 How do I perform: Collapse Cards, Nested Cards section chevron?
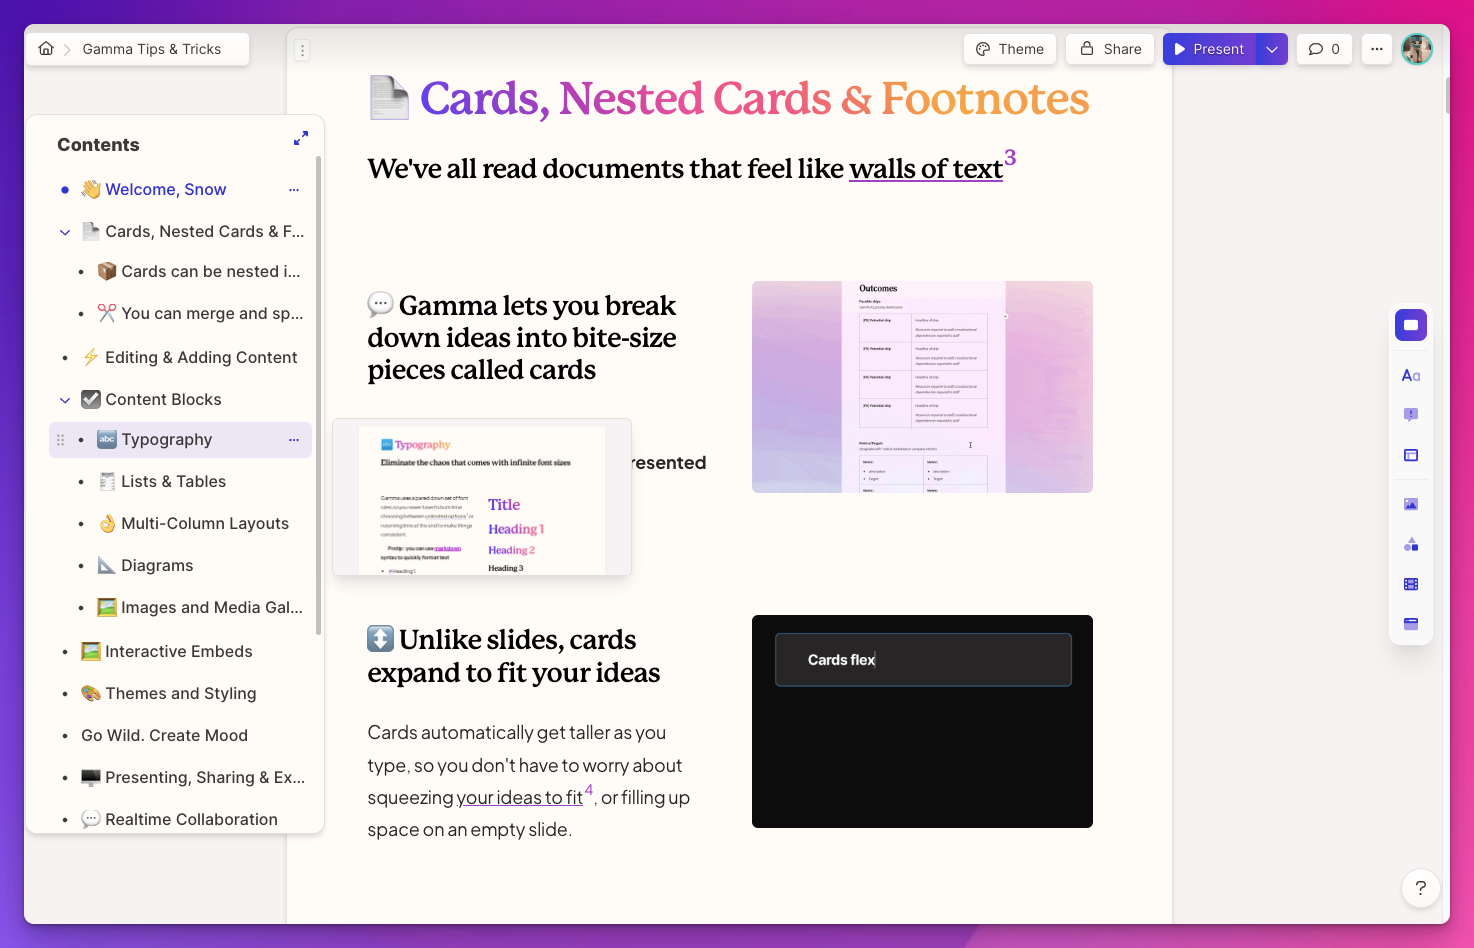click(x=65, y=232)
